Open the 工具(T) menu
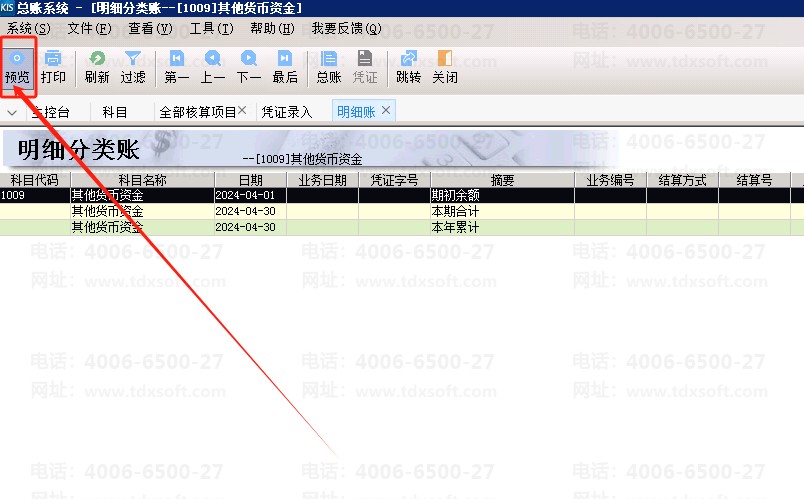 click(211, 29)
